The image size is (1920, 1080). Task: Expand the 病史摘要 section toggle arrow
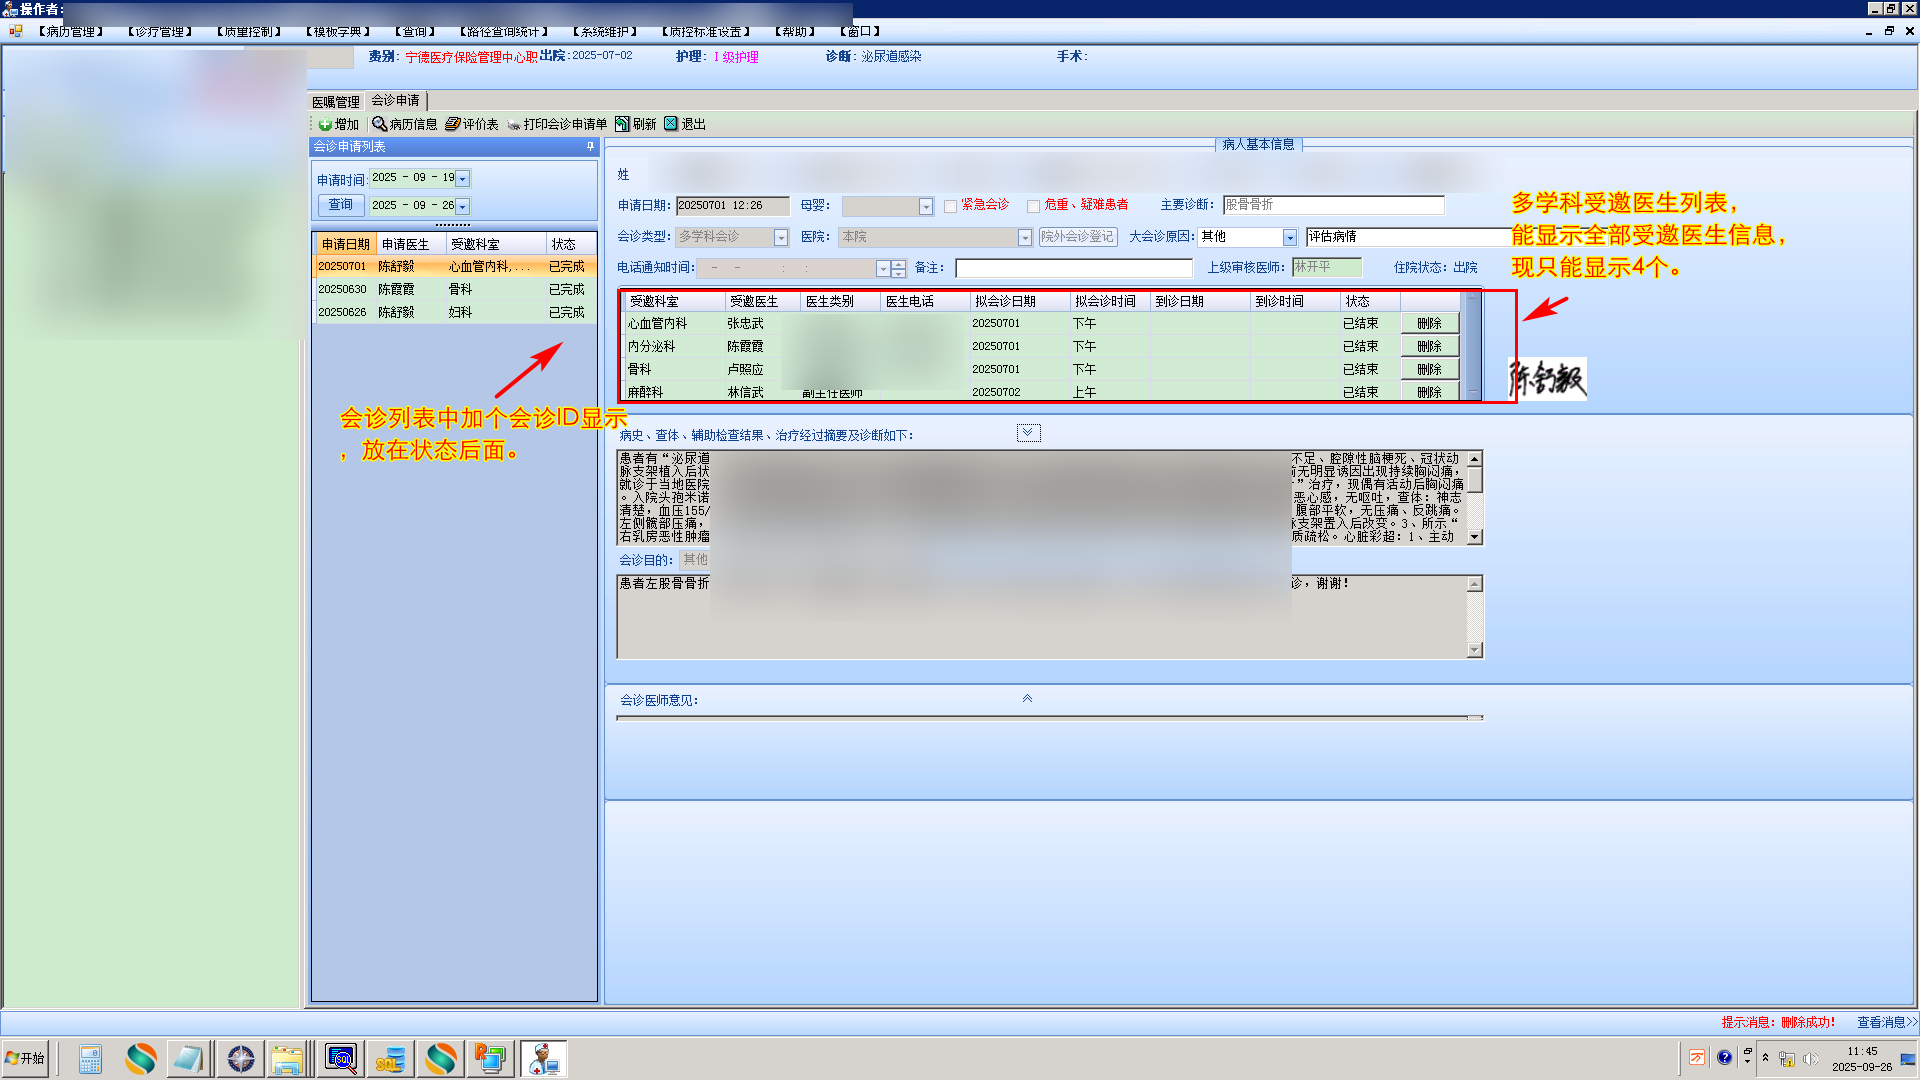1028,432
